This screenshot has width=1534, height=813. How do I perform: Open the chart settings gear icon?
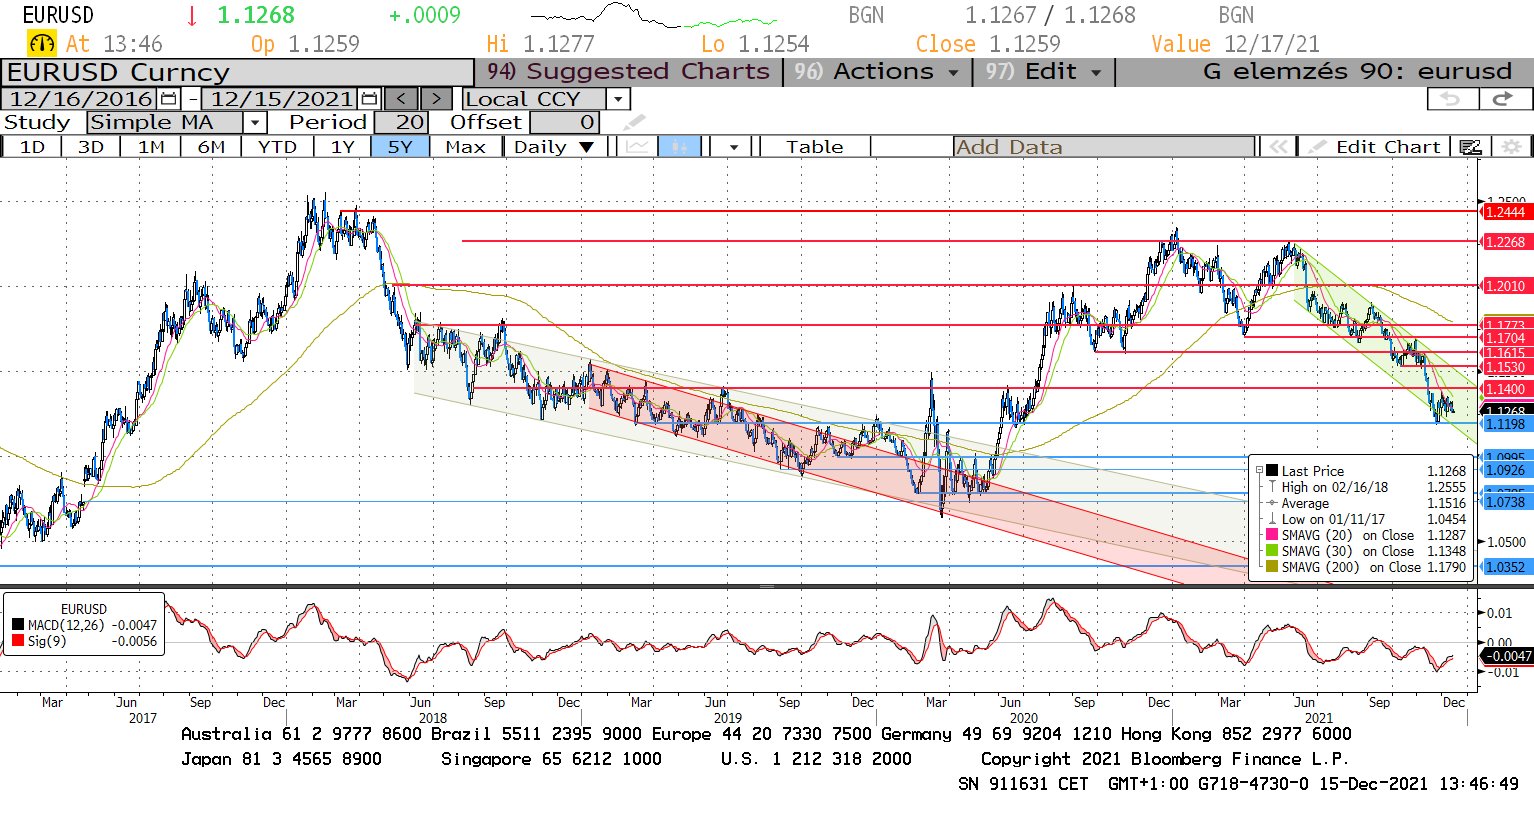click(1511, 147)
